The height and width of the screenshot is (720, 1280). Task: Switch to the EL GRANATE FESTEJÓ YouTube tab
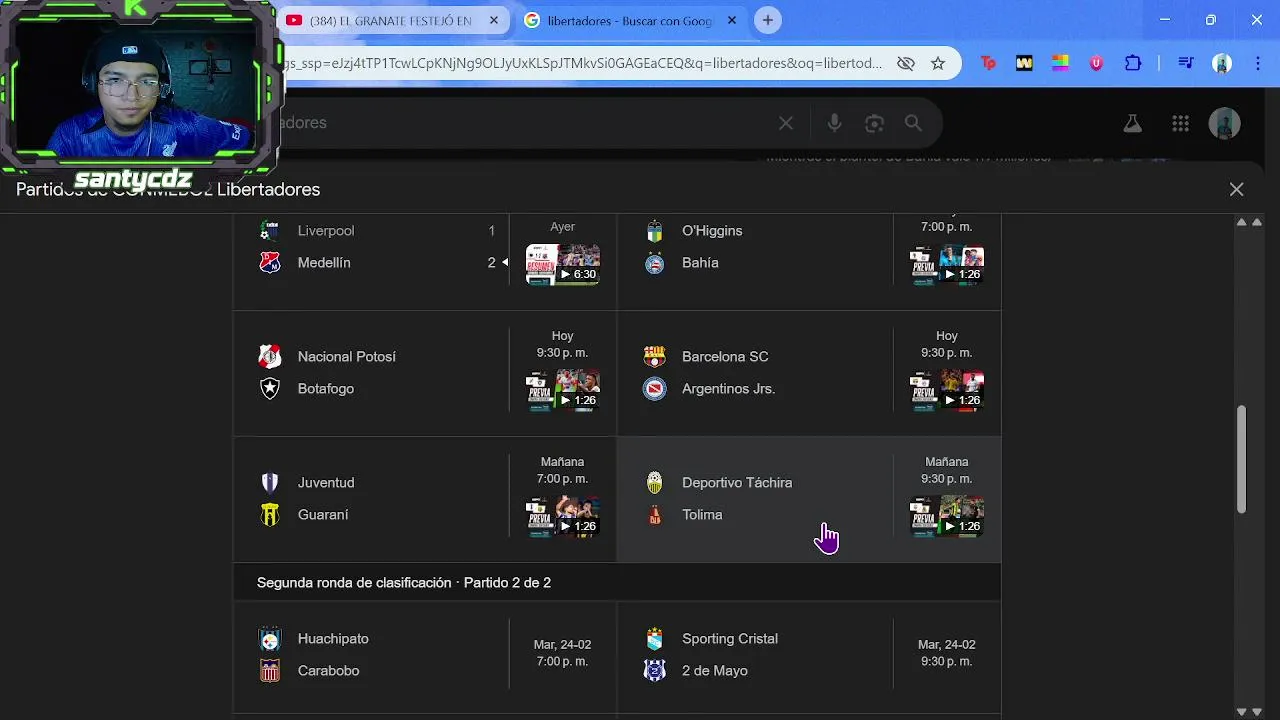pos(390,20)
